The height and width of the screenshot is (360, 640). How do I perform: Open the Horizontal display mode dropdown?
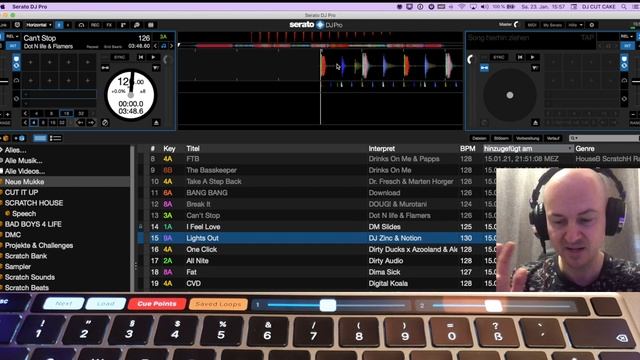pyautogui.click(x=38, y=25)
